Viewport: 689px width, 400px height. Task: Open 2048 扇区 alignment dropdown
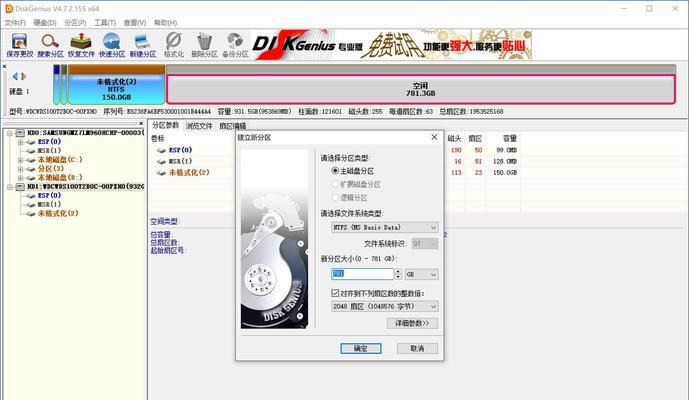(384, 306)
